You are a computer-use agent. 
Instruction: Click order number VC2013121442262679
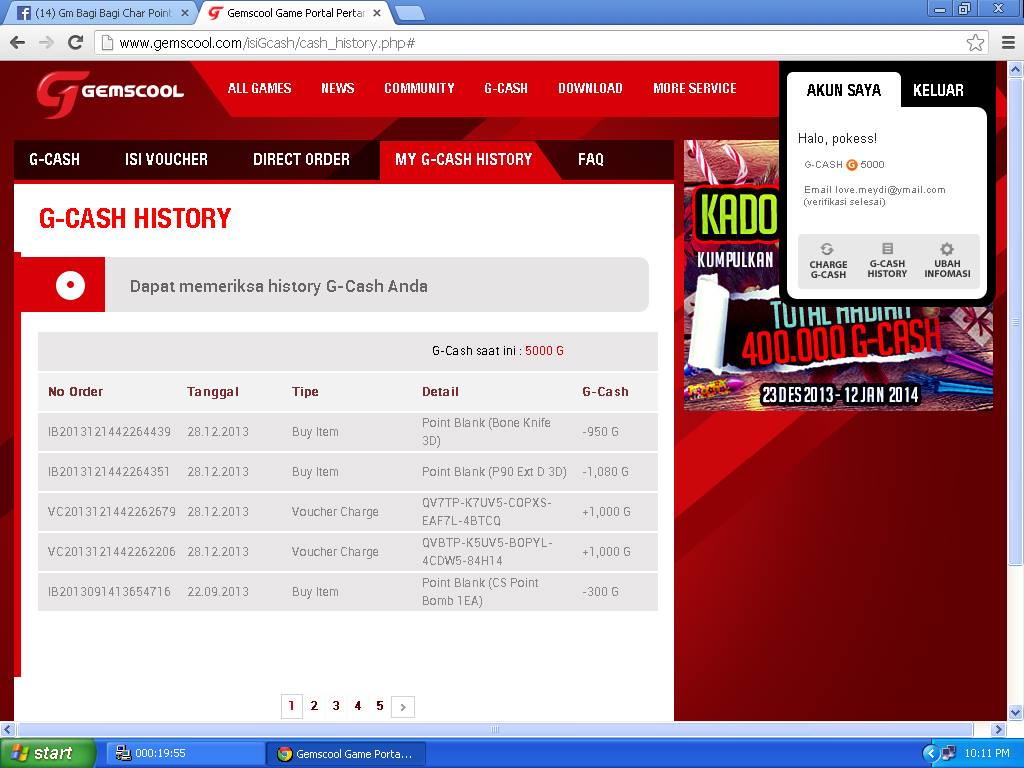click(112, 511)
